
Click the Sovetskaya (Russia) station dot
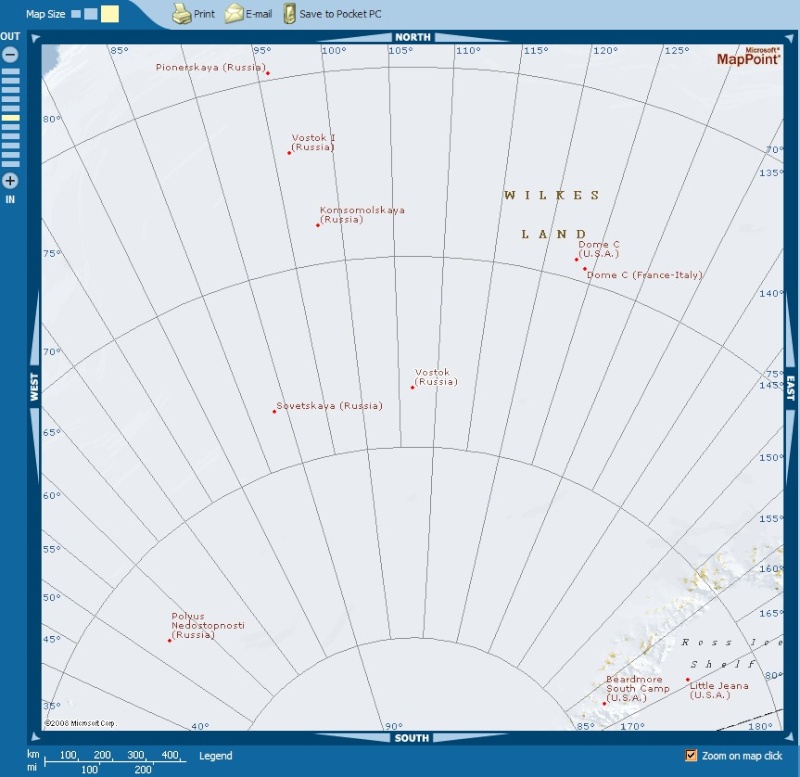(x=274, y=411)
